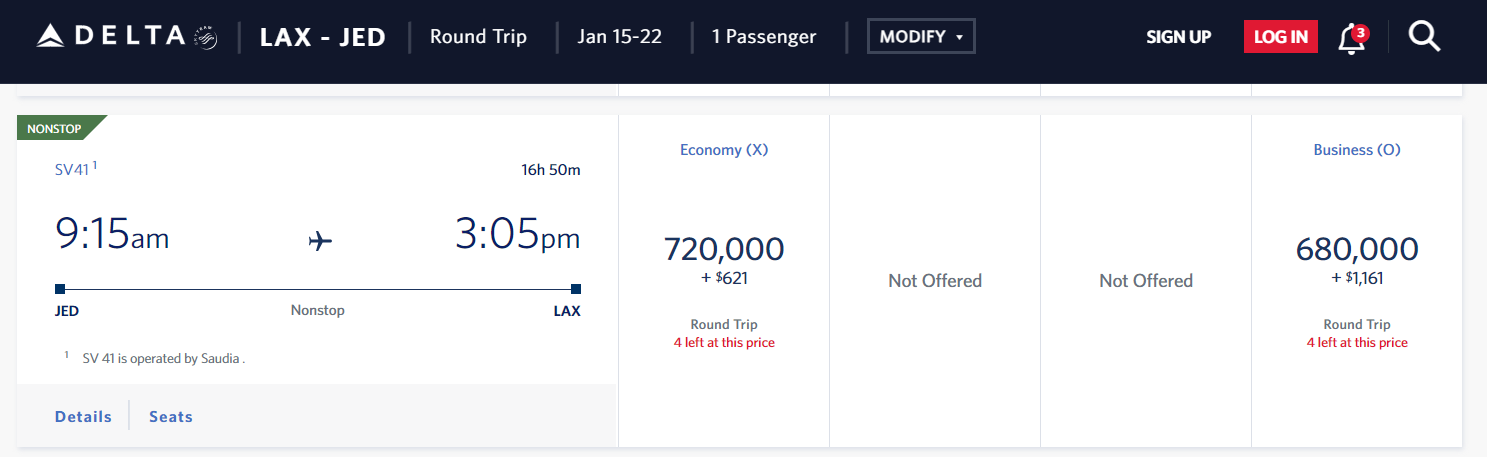Click the Economy (X) fare class link
The height and width of the screenshot is (457, 1487).
[x=724, y=150]
